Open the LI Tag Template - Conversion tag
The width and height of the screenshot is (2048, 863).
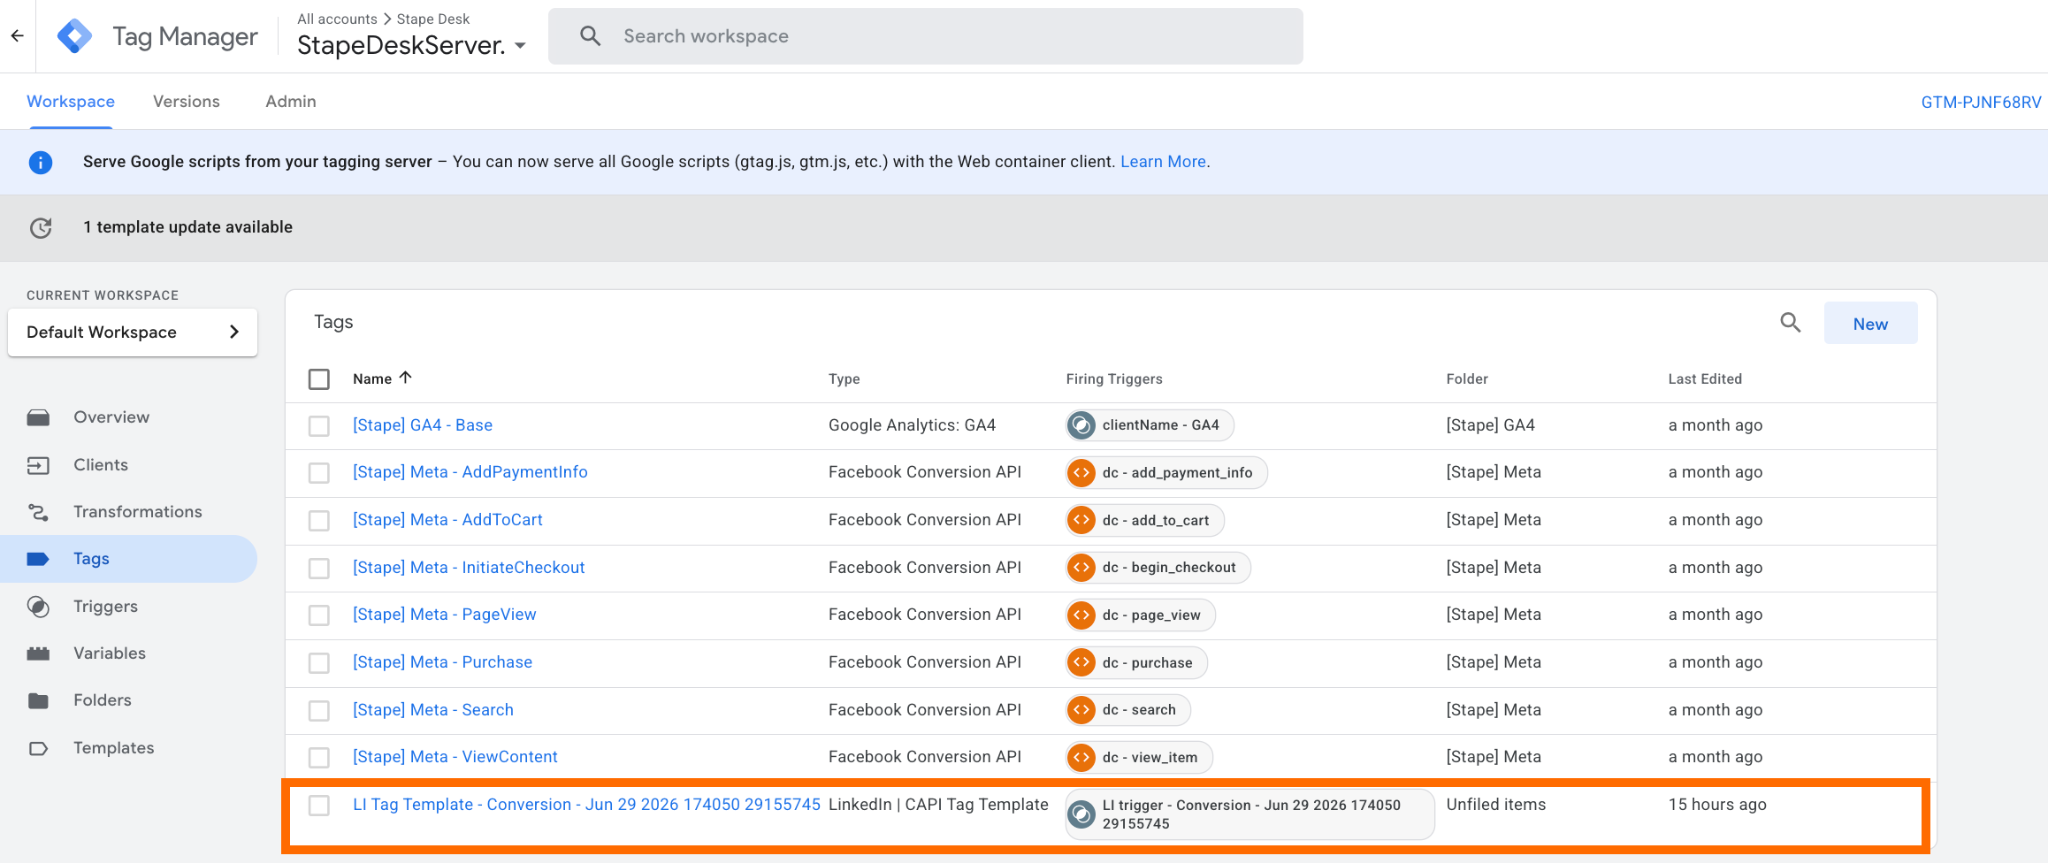click(x=586, y=804)
